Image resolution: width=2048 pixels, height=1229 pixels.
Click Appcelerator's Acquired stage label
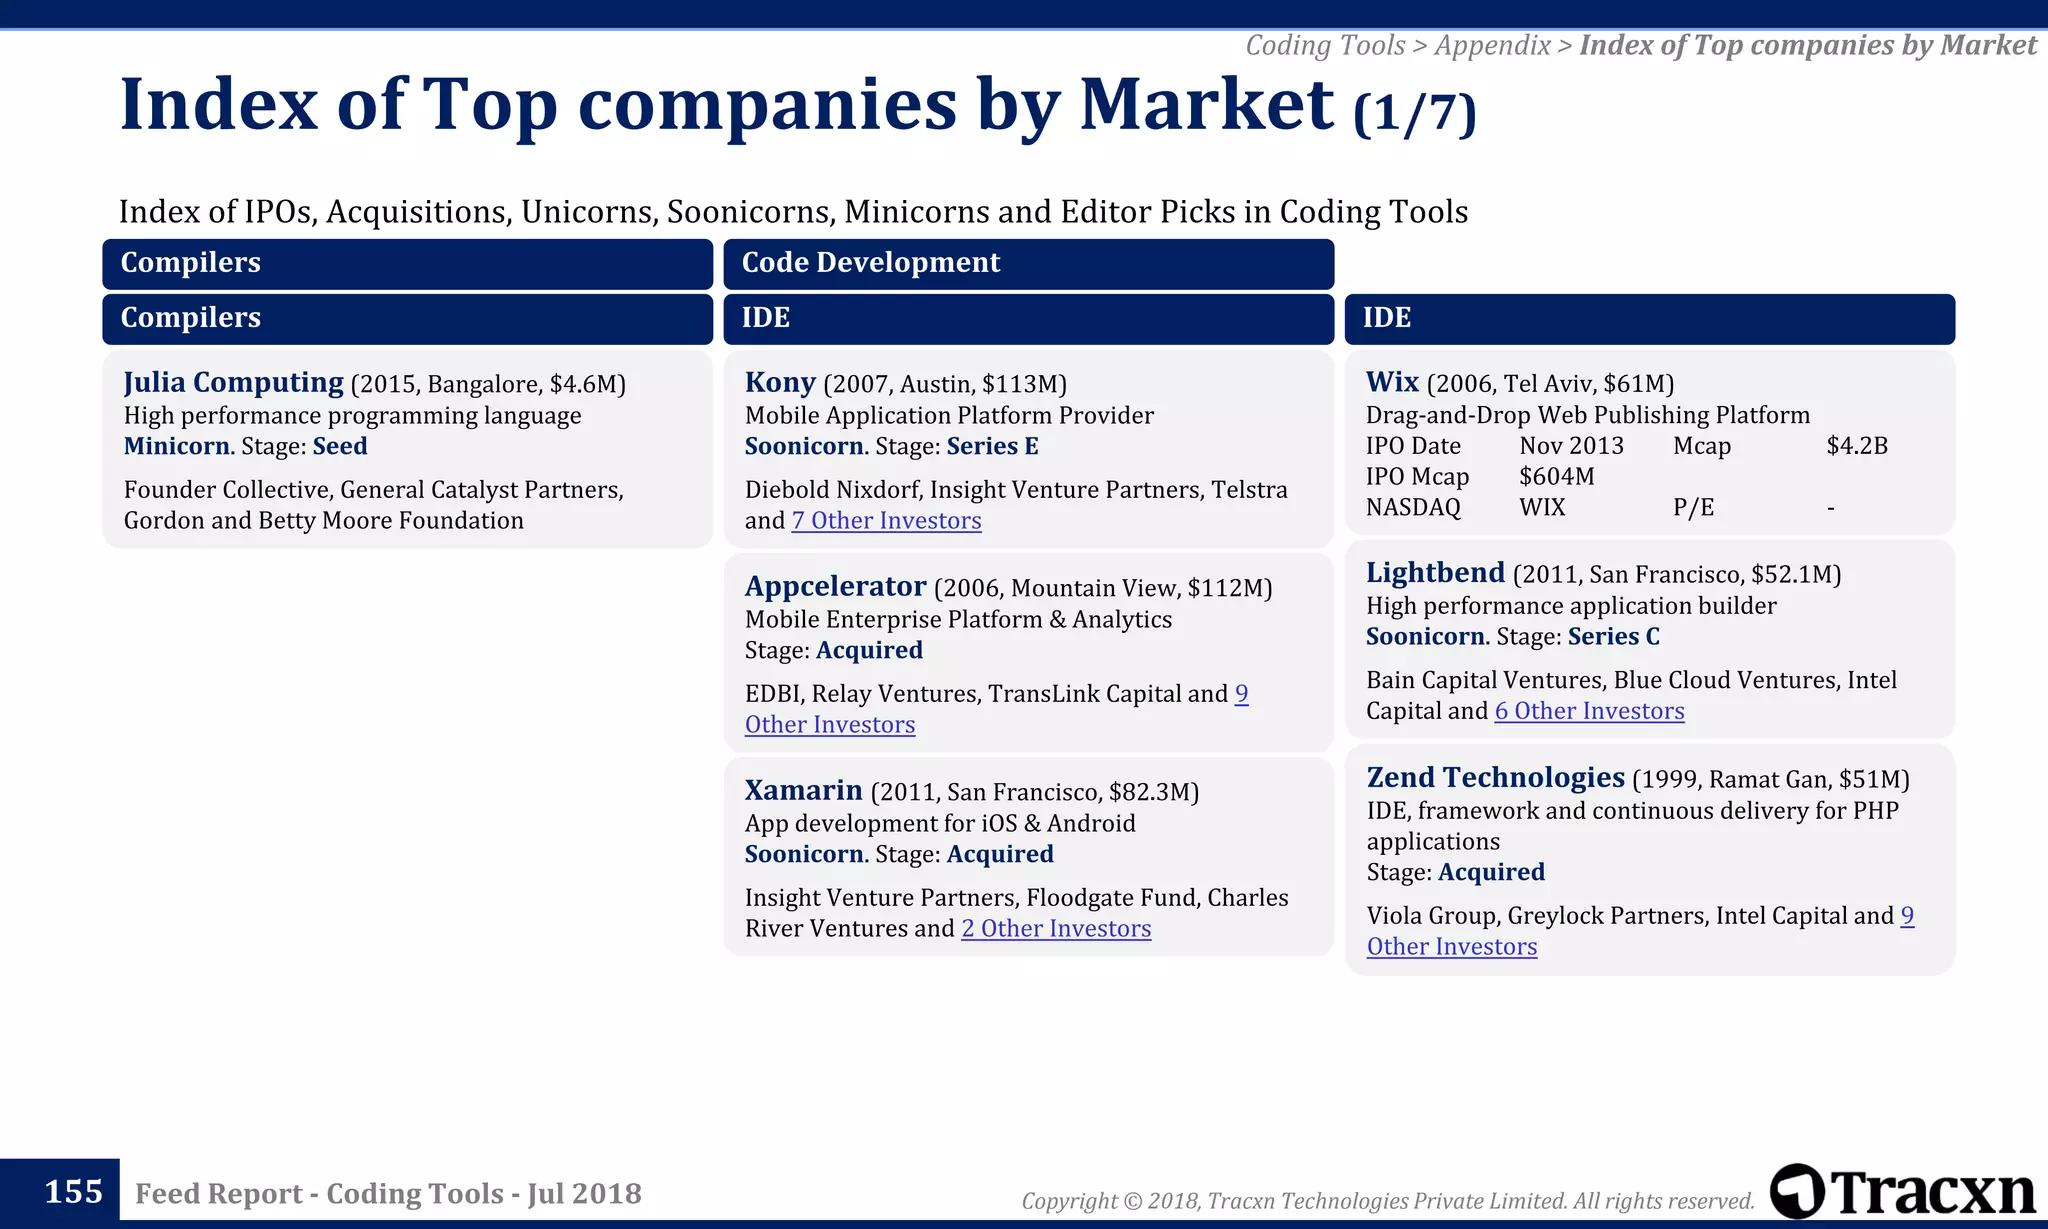869,651
